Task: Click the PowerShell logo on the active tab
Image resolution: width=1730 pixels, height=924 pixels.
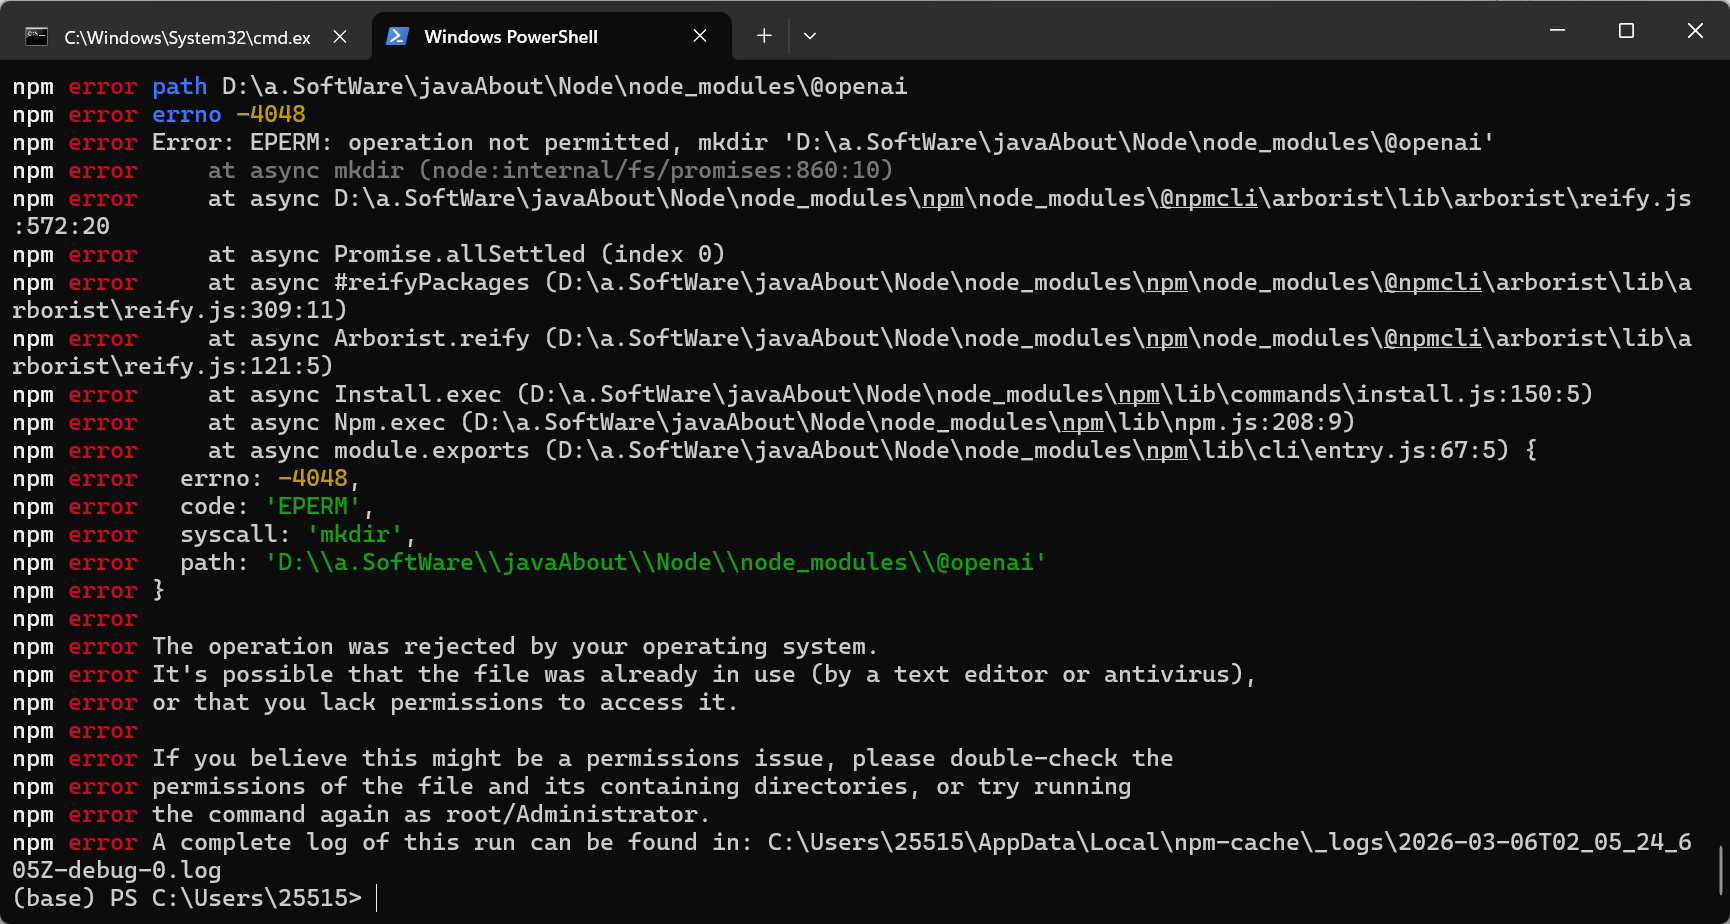Action: (x=397, y=37)
